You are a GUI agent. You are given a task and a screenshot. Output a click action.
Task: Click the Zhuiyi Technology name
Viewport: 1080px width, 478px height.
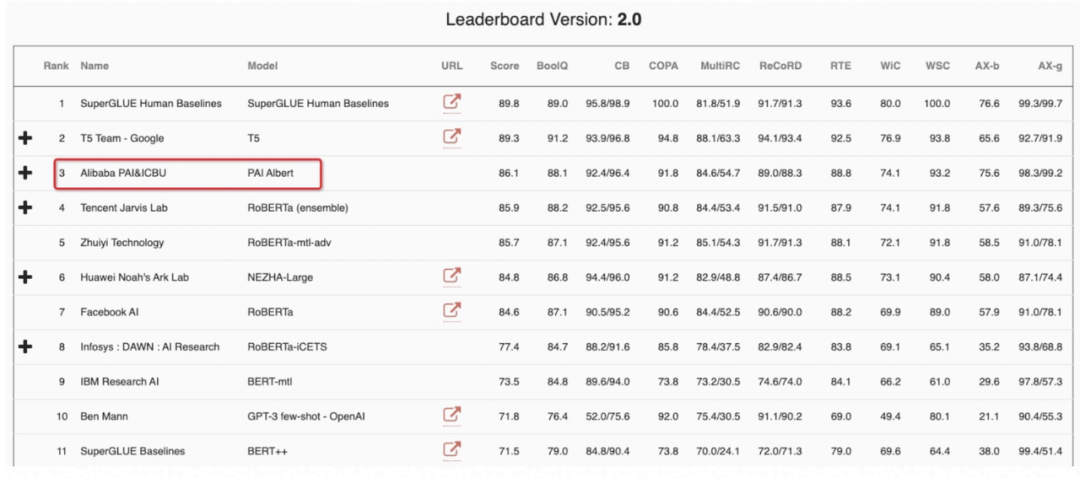122,242
